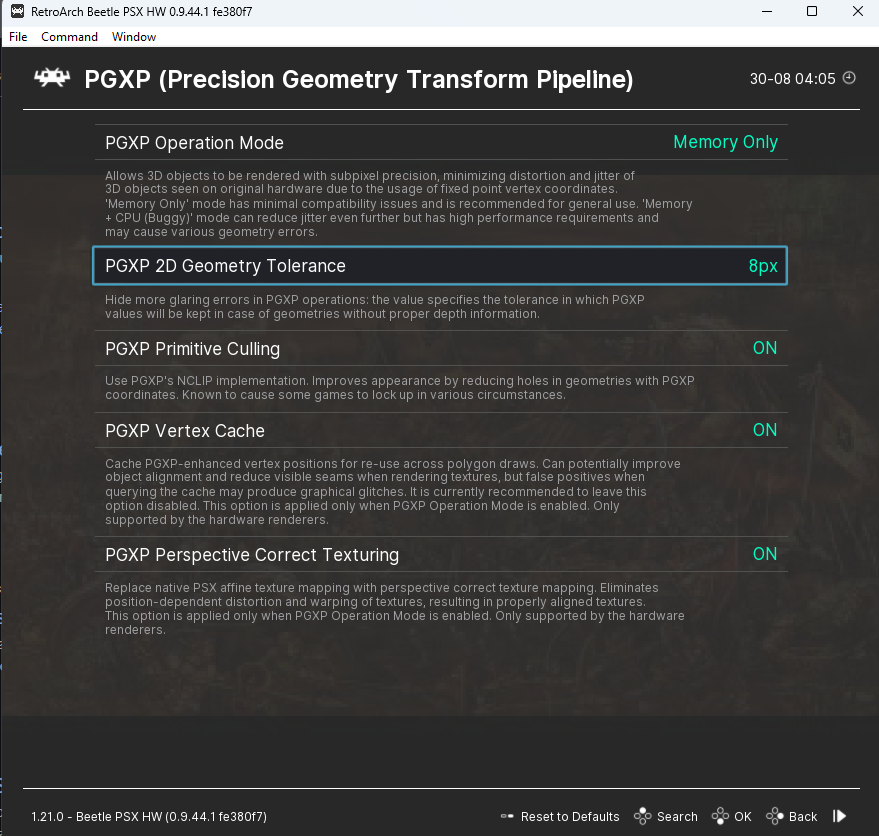The width and height of the screenshot is (879, 836).
Task: Click the PGXP page title heading
Action: (359, 80)
